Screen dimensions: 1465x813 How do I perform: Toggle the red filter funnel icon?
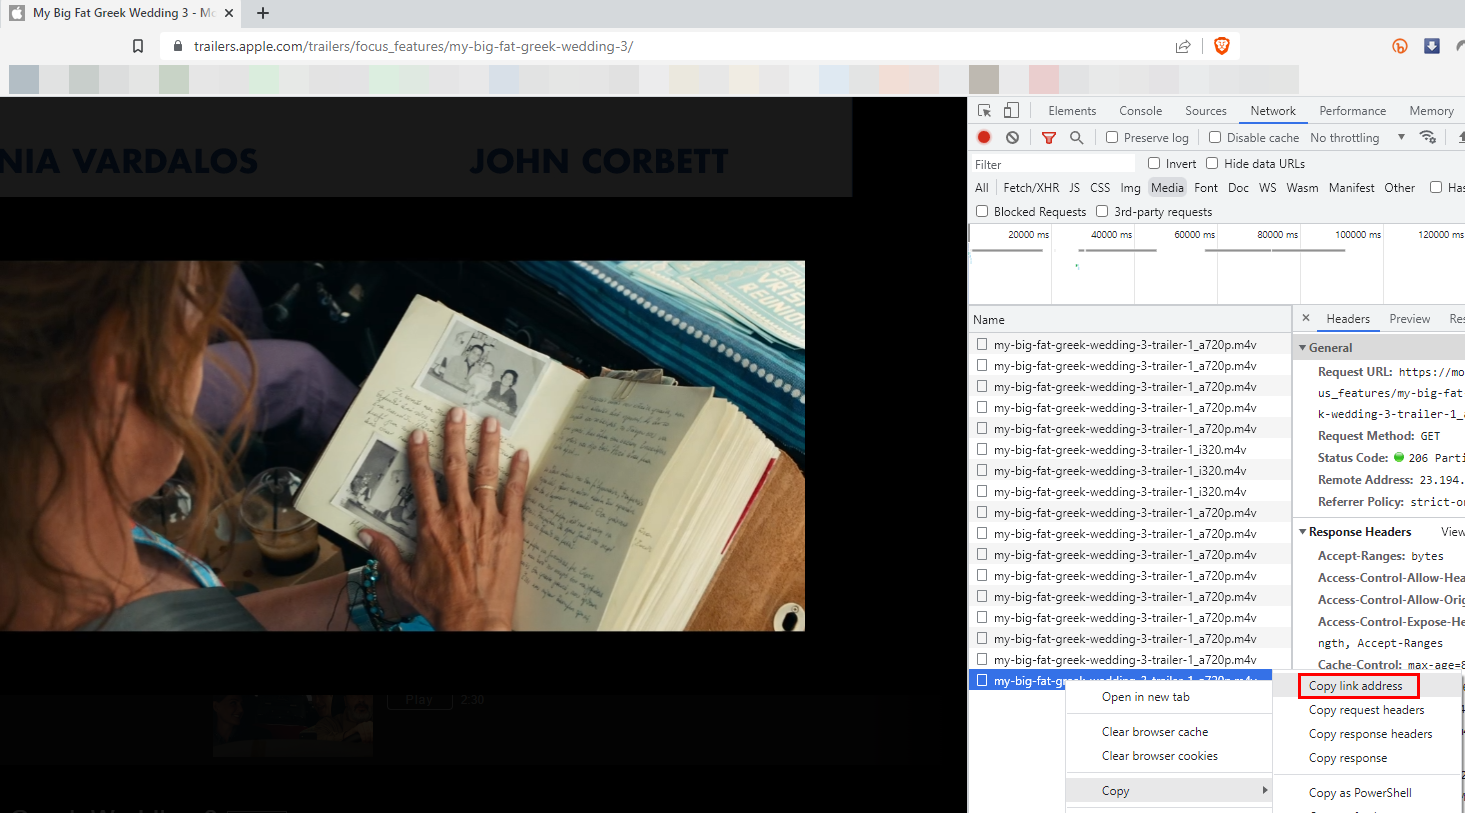(1048, 137)
